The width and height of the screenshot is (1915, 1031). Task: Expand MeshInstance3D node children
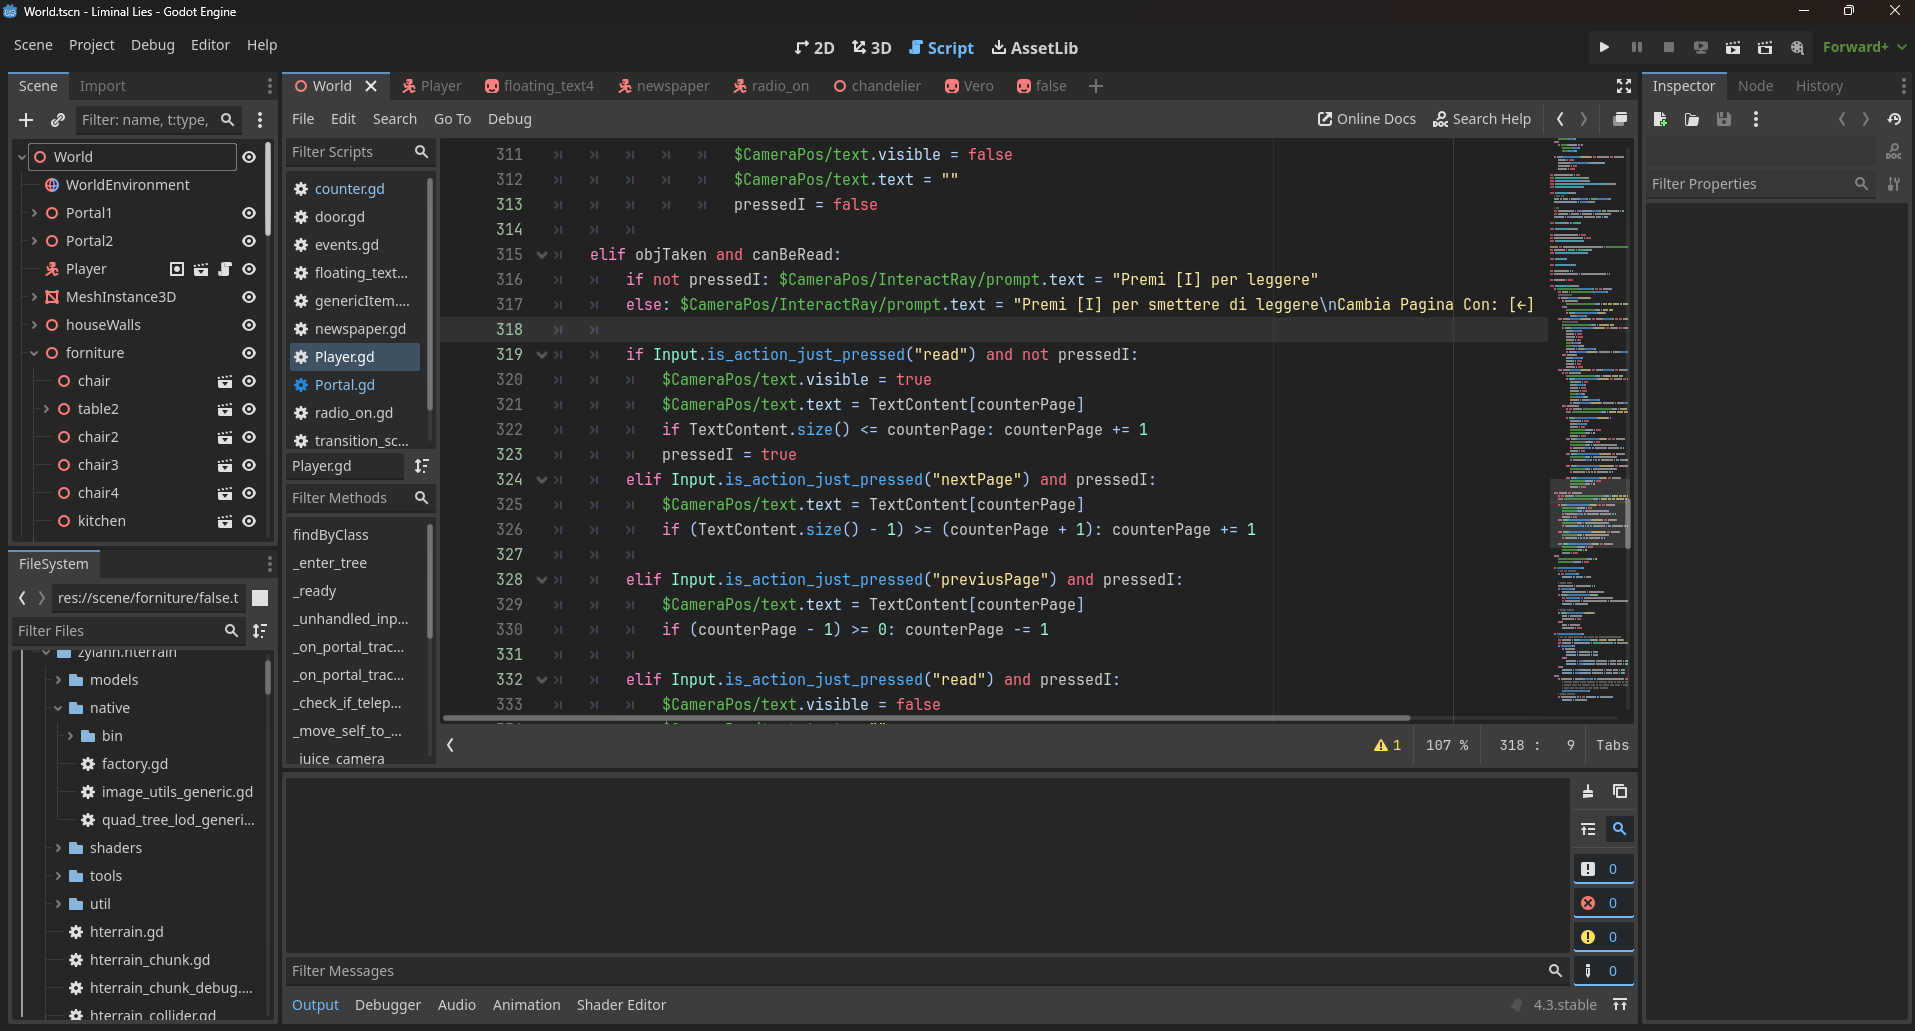34,297
